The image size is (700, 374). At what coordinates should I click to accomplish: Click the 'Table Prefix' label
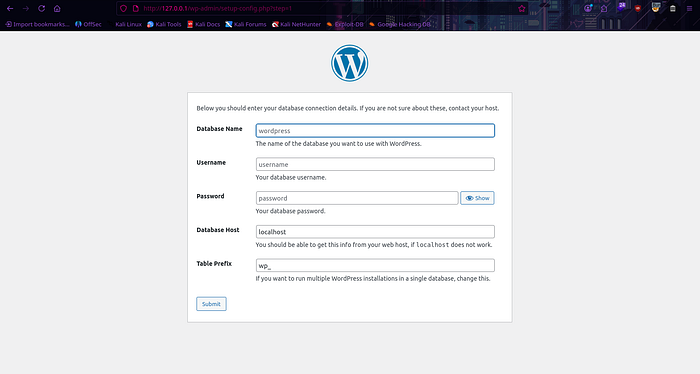(214, 263)
